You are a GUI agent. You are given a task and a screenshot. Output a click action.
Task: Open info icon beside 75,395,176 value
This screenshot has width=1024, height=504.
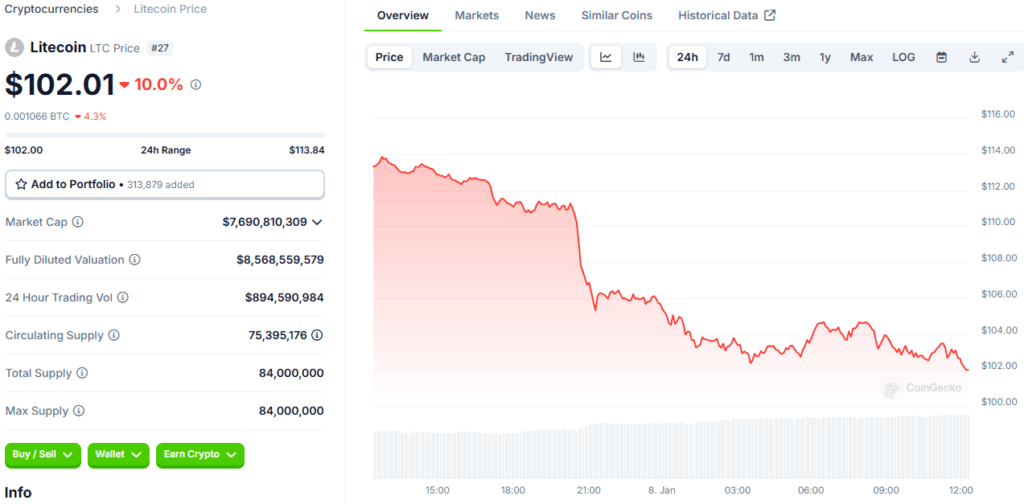pos(317,336)
